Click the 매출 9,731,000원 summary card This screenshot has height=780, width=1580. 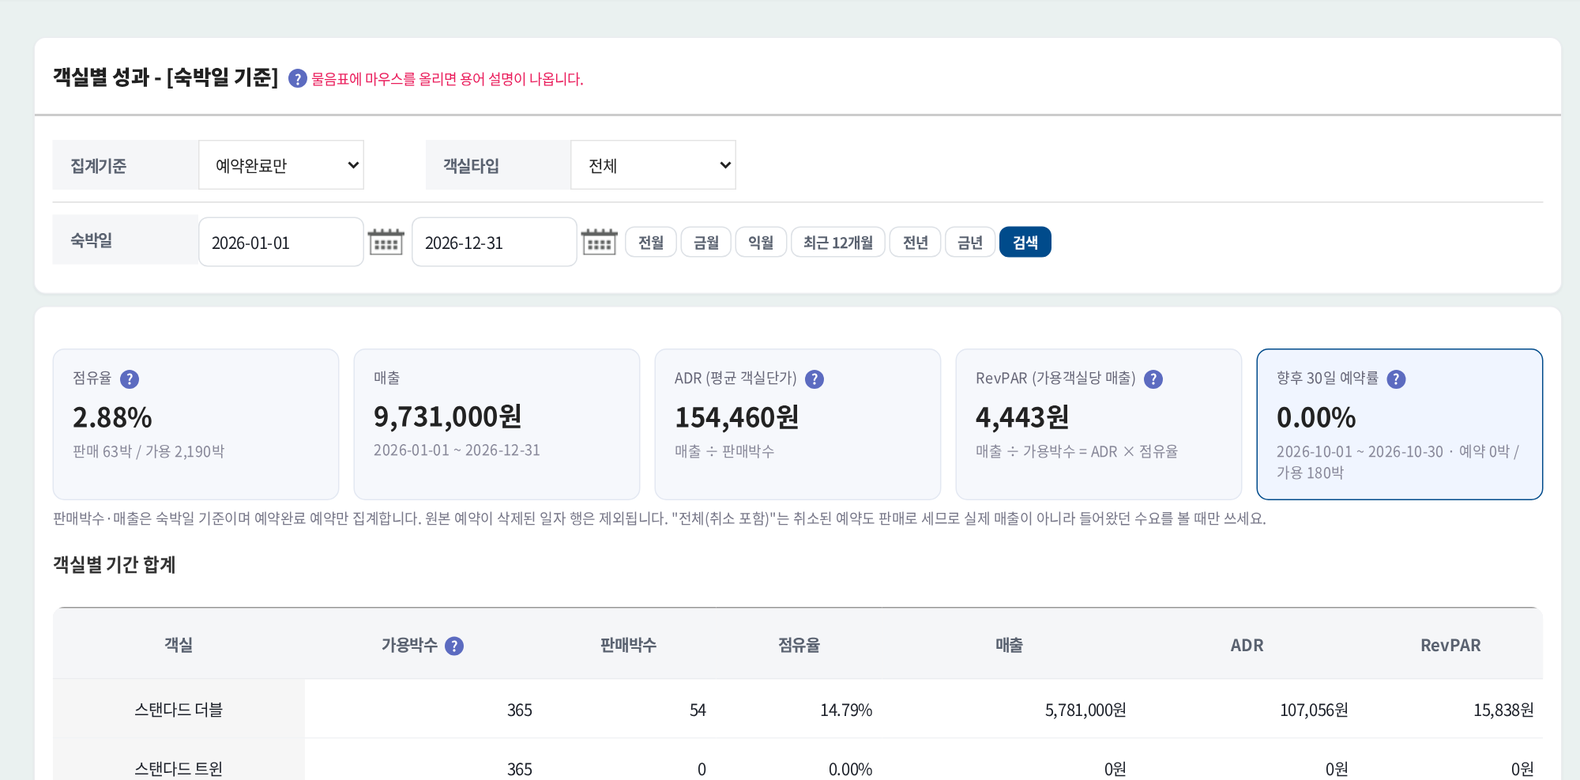pyautogui.click(x=497, y=424)
